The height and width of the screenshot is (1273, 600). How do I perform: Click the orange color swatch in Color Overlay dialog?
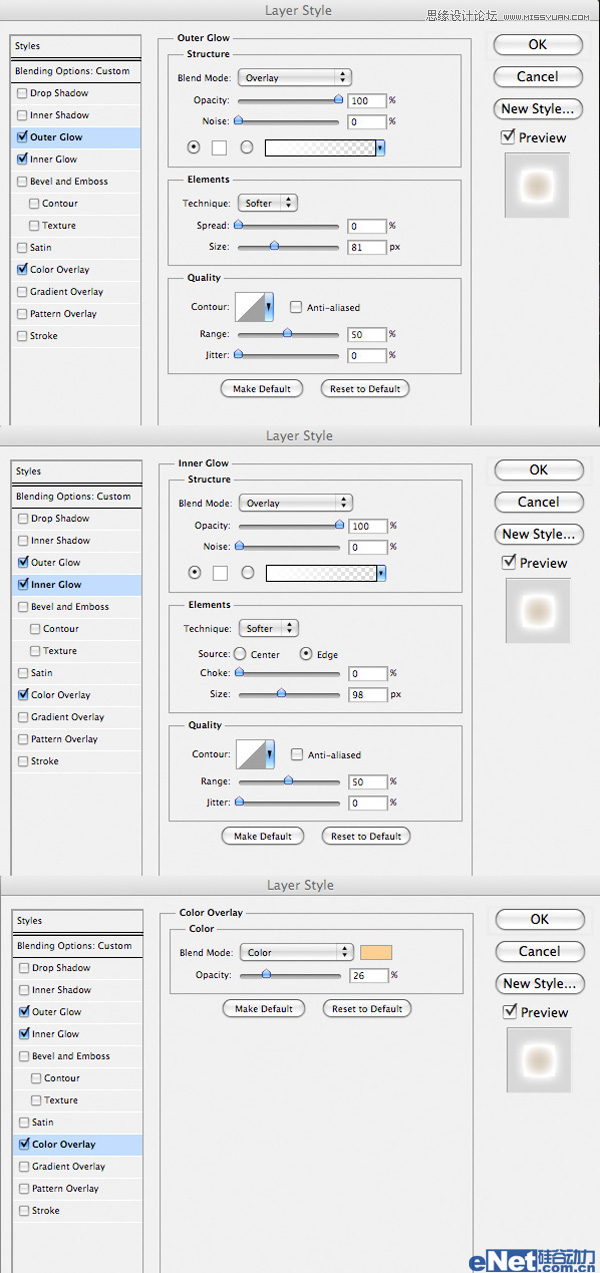pos(376,953)
